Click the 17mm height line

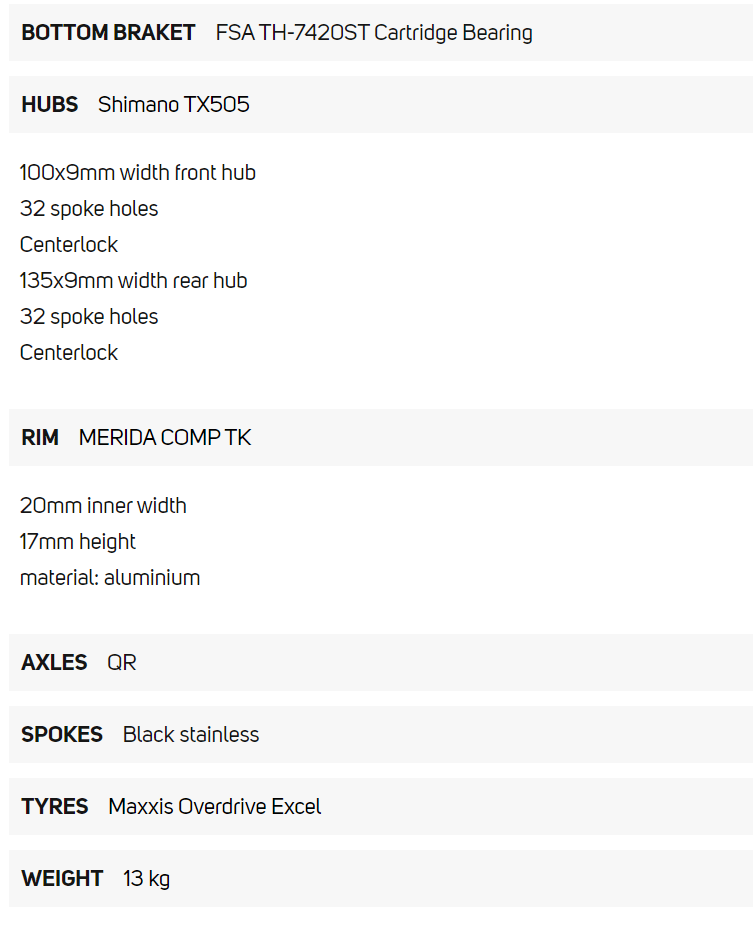click(78, 542)
